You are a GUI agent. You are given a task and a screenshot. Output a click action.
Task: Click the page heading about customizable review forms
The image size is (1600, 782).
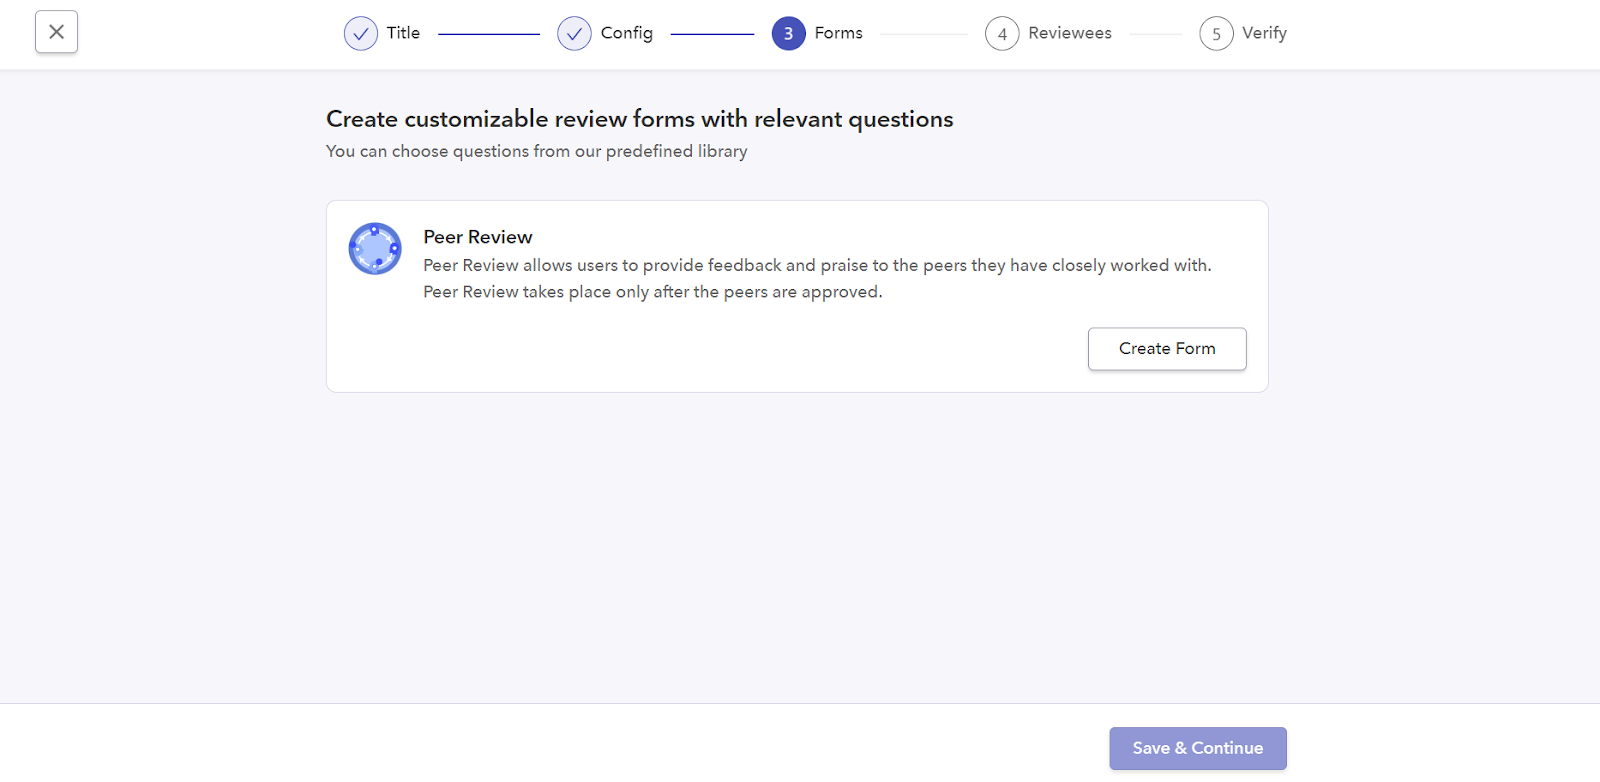coord(639,119)
